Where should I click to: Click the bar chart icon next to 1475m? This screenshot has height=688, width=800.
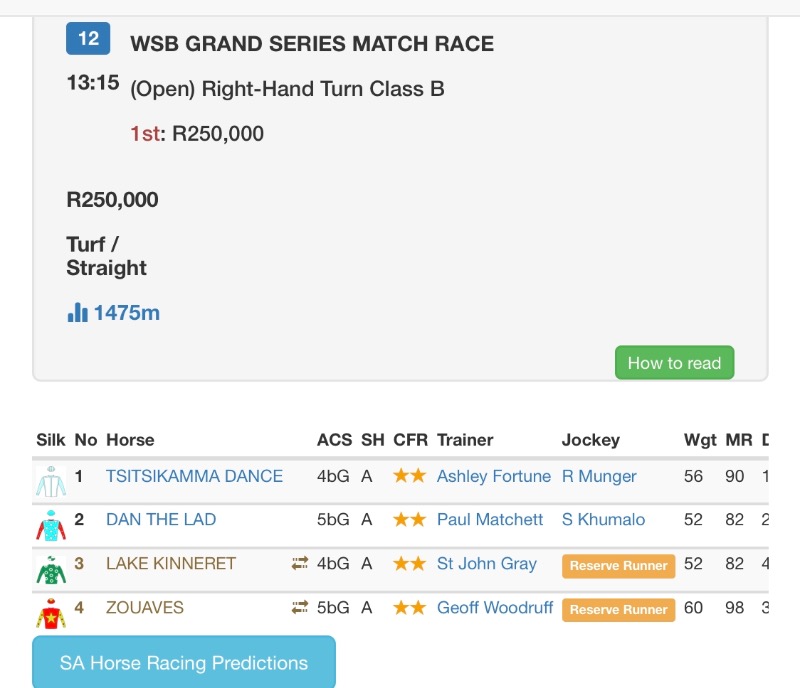77,313
